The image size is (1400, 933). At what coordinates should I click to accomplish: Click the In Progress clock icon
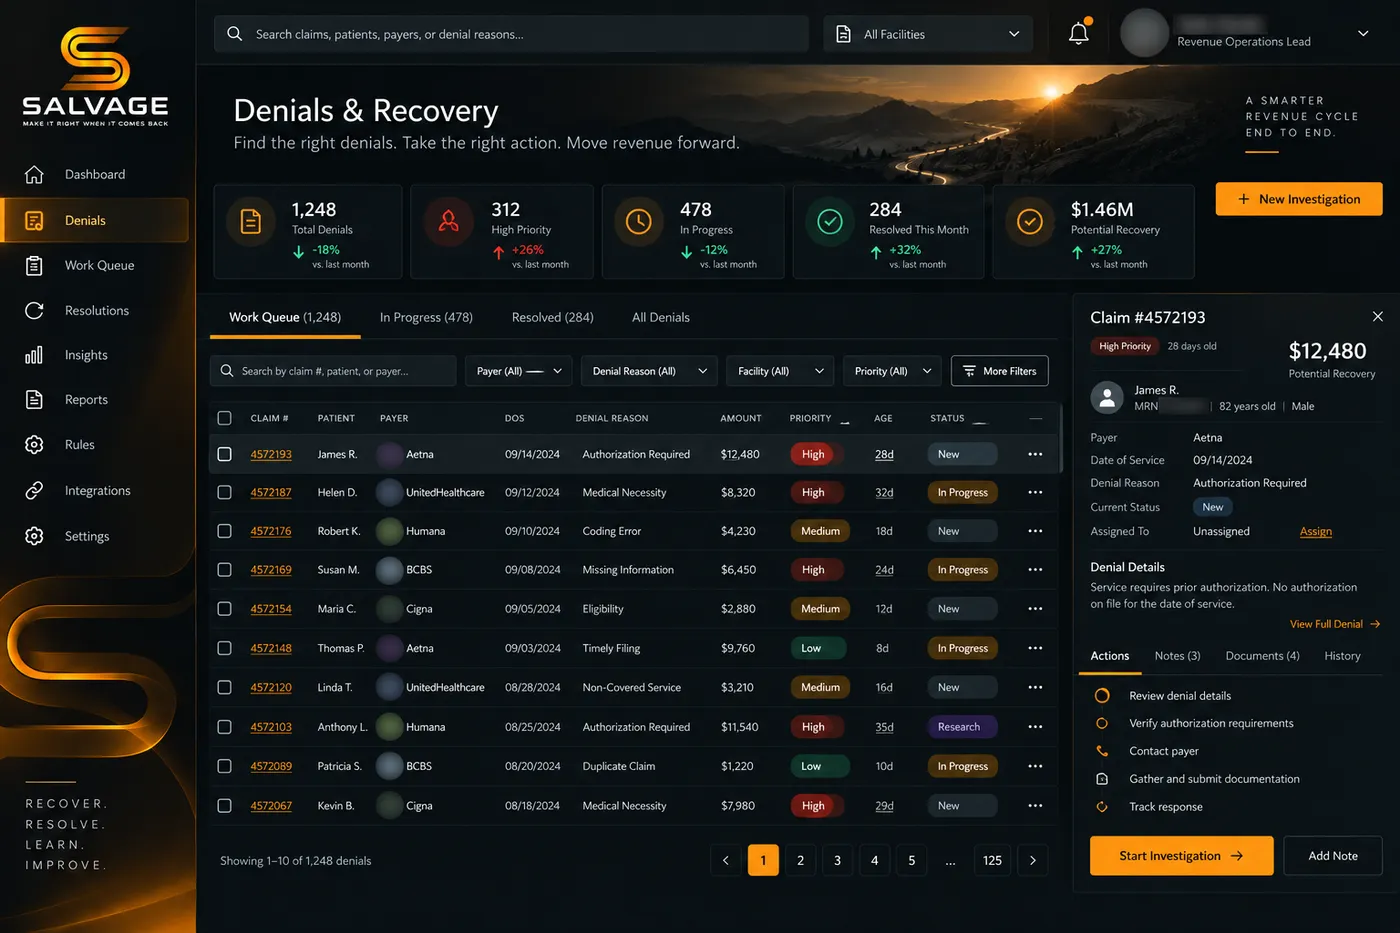pos(638,221)
